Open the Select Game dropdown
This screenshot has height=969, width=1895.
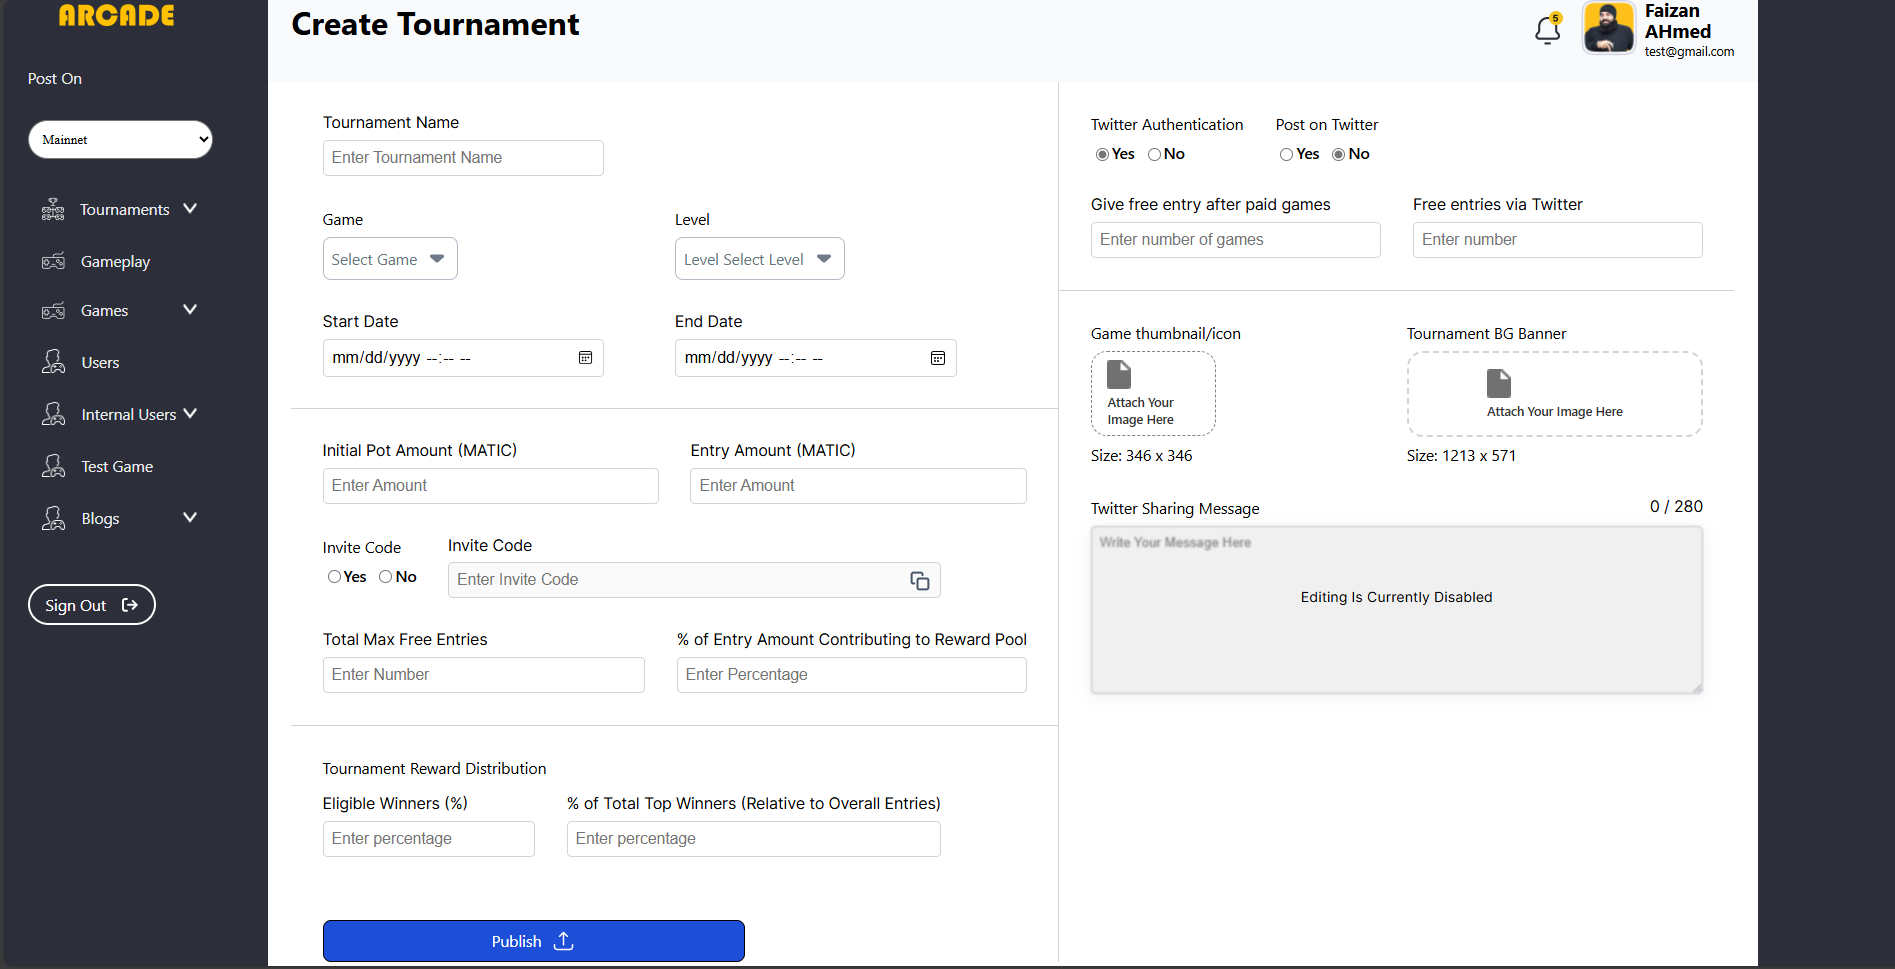click(x=389, y=259)
